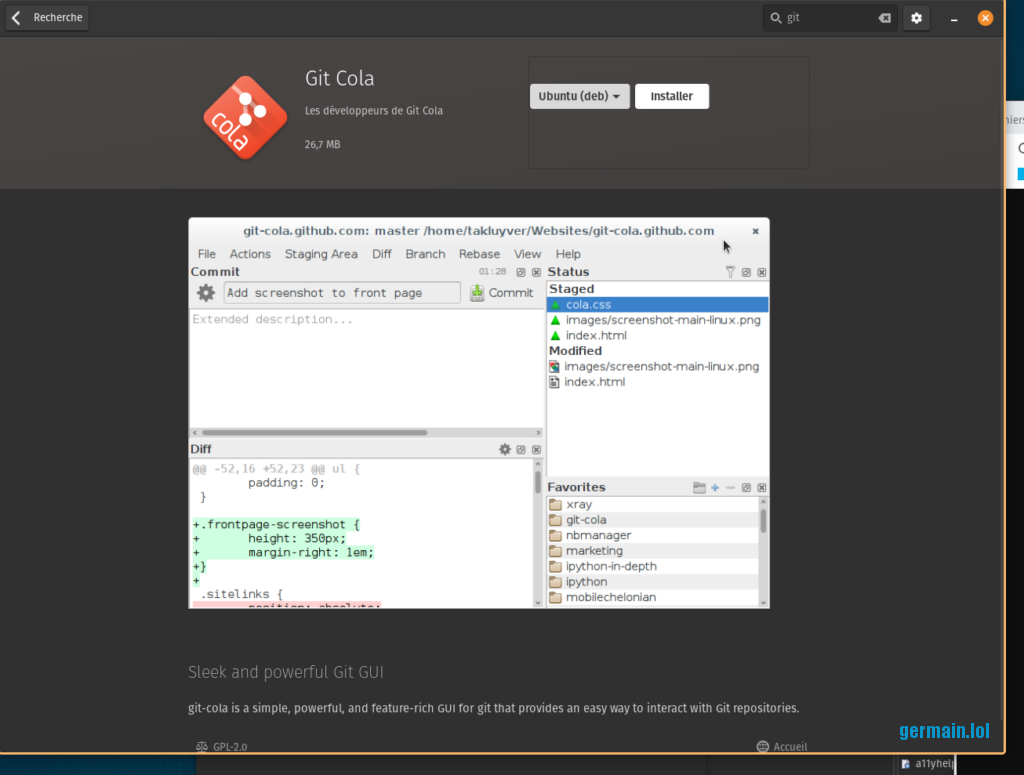Open the settings gear in header bar
1024x775 pixels.
click(916, 18)
